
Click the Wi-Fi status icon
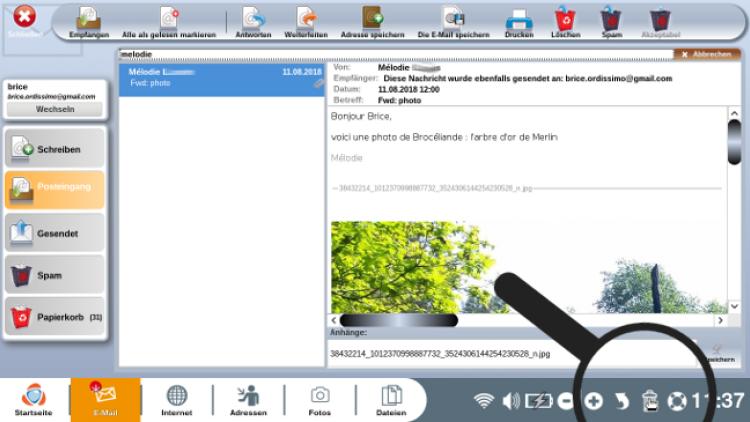(x=484, y=400)
